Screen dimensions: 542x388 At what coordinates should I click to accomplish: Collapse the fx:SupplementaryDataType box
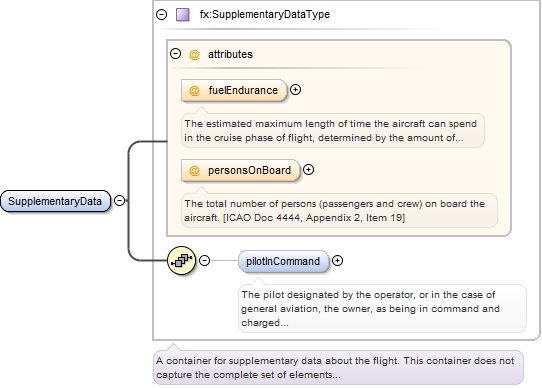[161, 15]
